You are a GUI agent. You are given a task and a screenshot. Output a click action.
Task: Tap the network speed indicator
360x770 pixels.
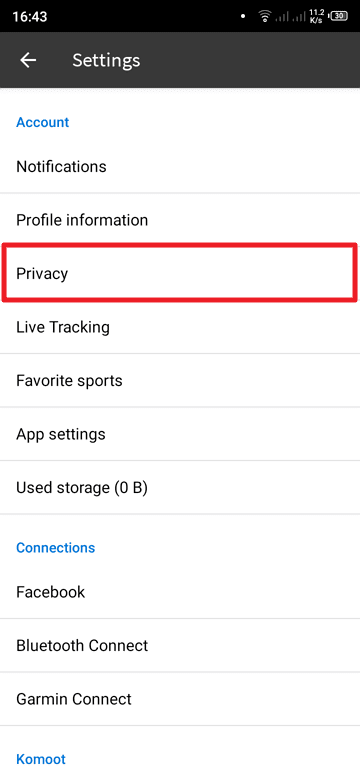tap(317, 16)
